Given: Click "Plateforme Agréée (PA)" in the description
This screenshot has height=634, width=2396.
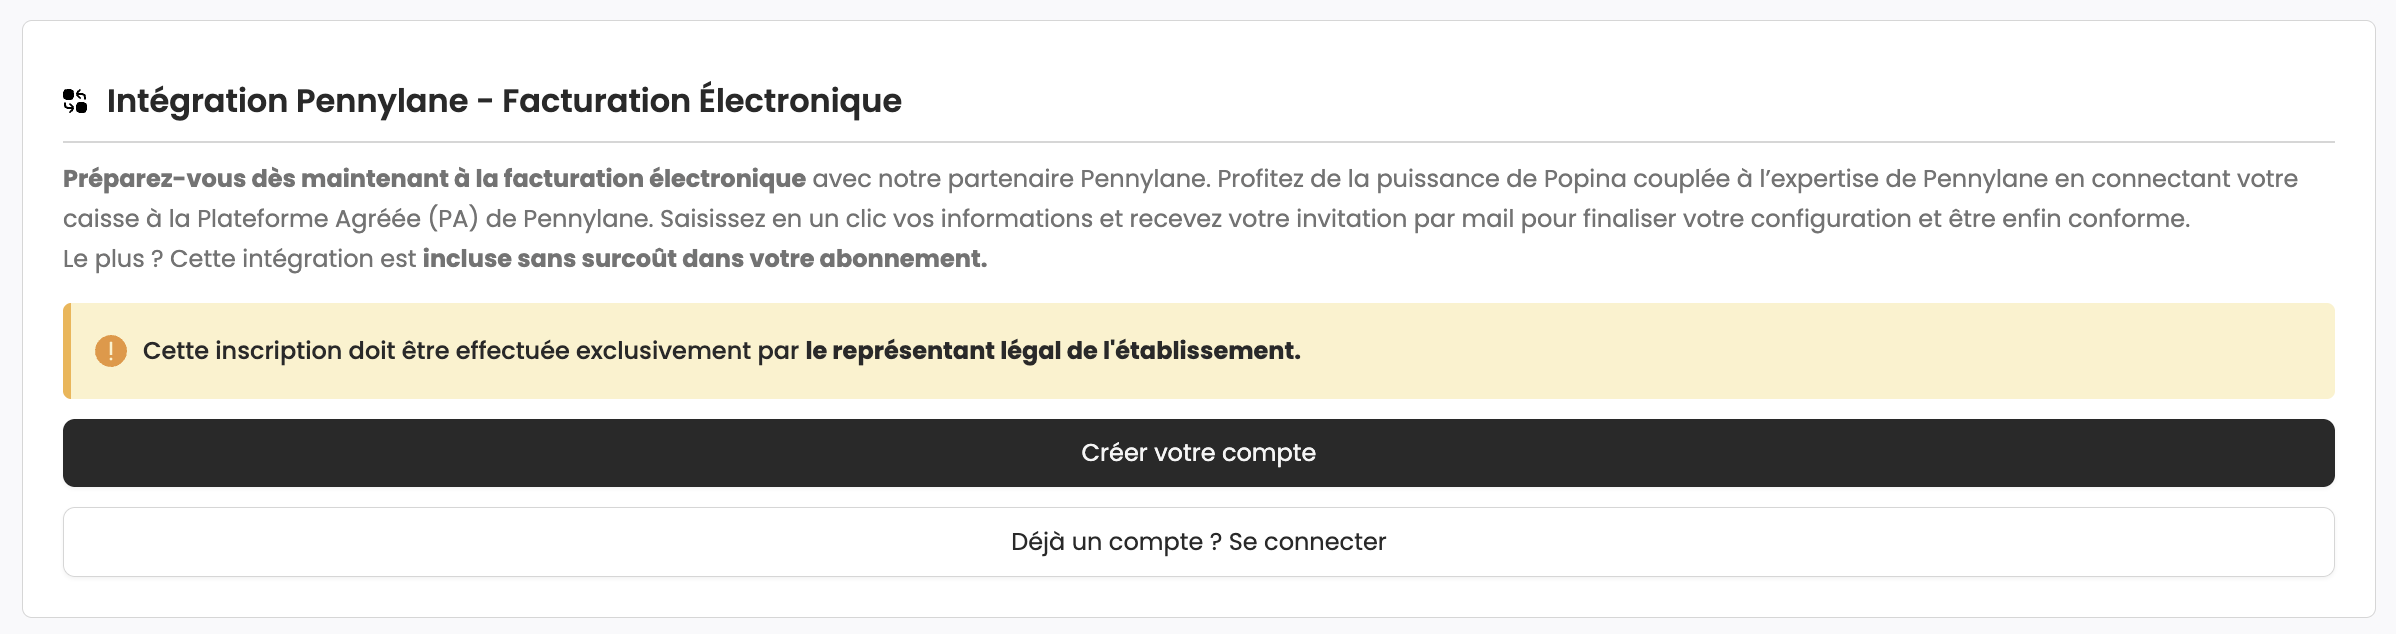Looking at the screenshot, I should (x=338, y=219).
